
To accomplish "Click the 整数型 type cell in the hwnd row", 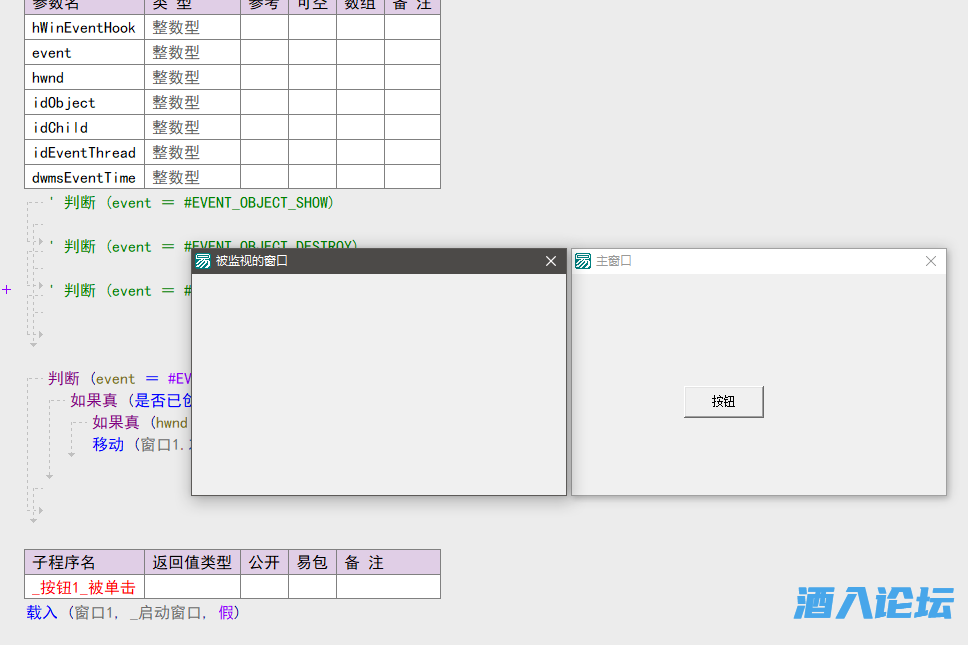I will pos(192,78).
